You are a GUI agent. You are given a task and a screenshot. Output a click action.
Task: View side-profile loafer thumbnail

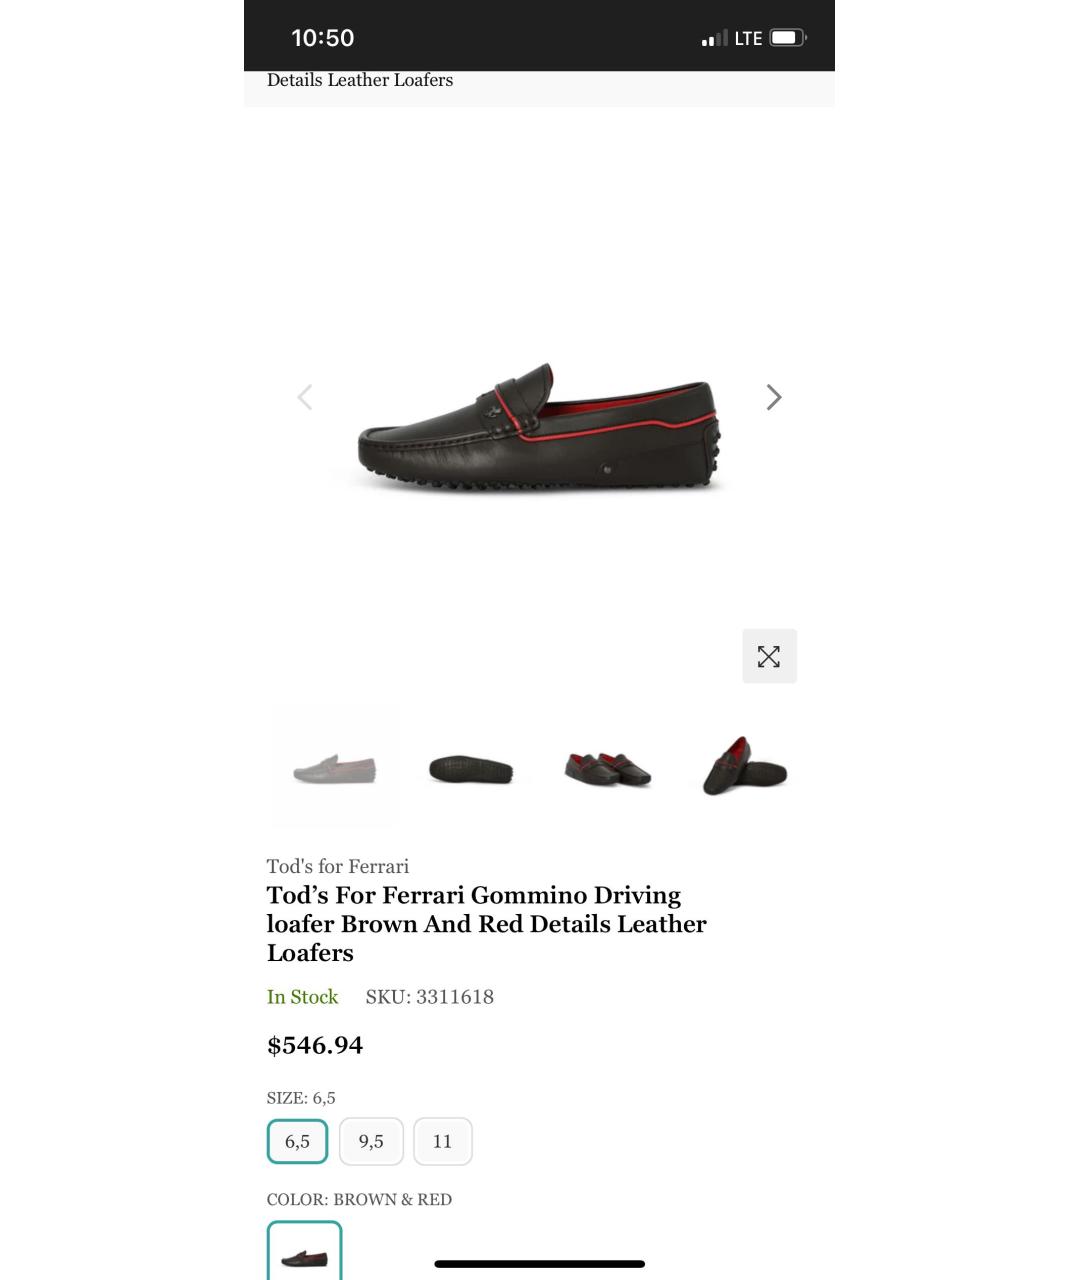pos(334,769)
